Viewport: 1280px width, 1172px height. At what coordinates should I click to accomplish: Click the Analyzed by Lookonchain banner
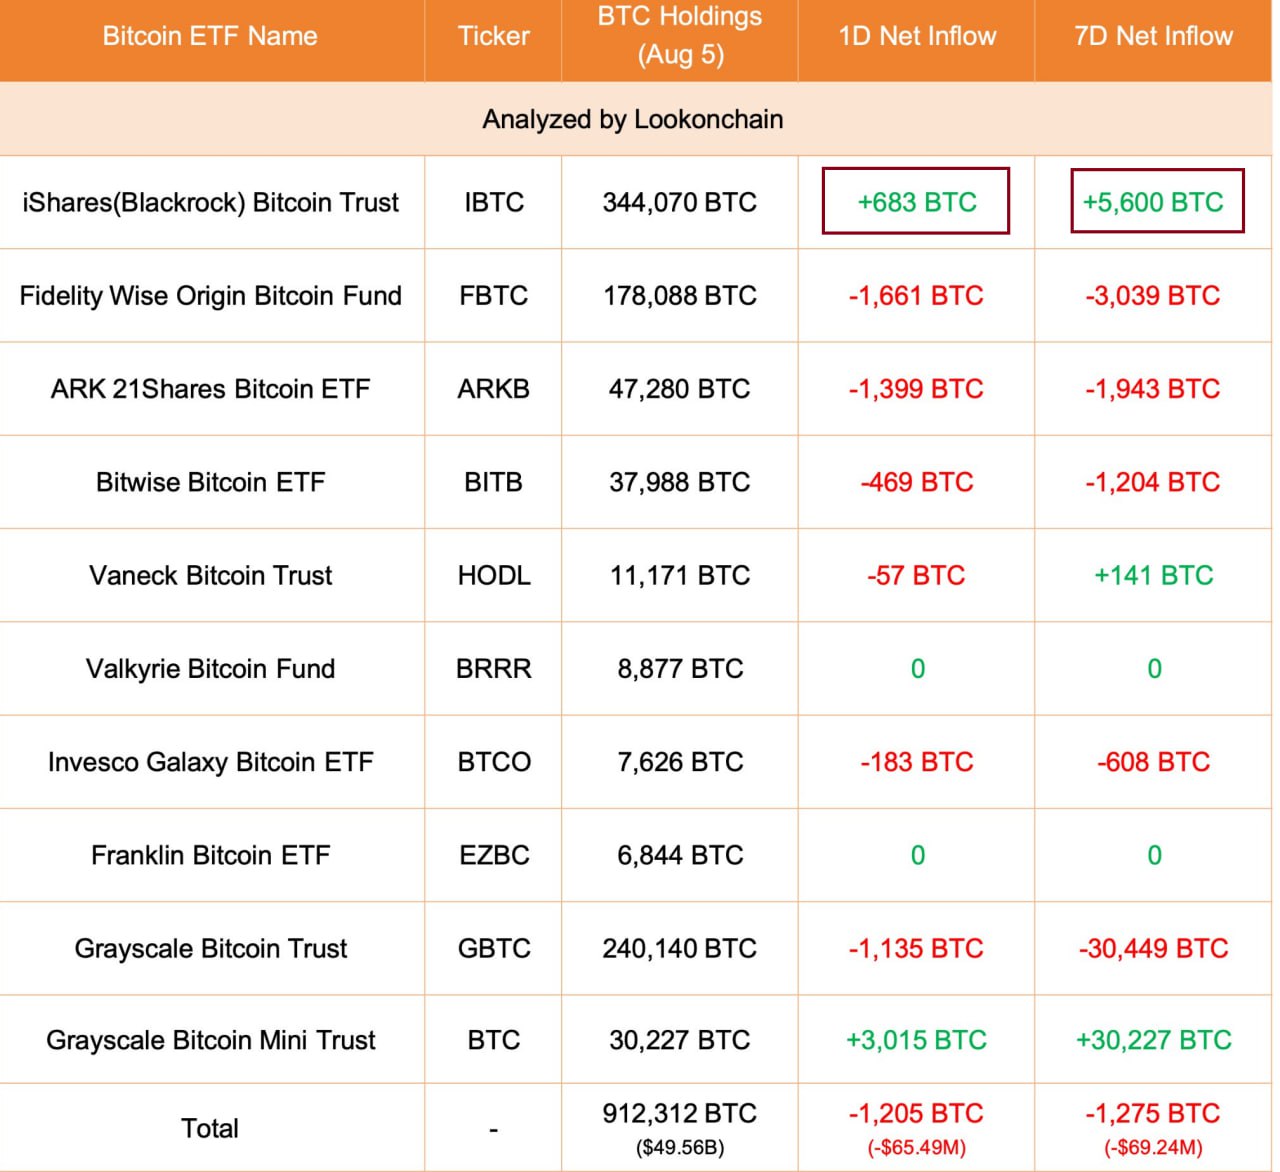[x=633, y=119]
